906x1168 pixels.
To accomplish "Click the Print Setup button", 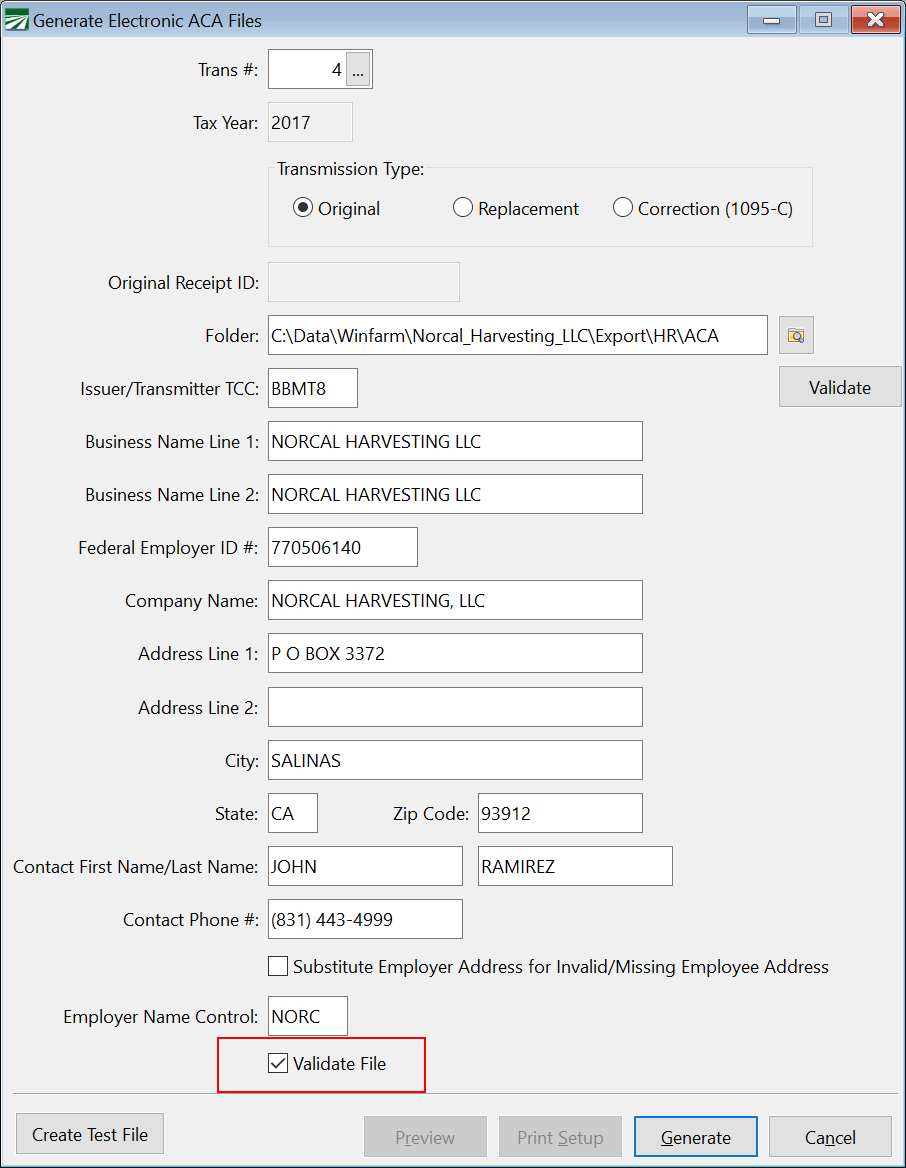I will coord(560,1137).
